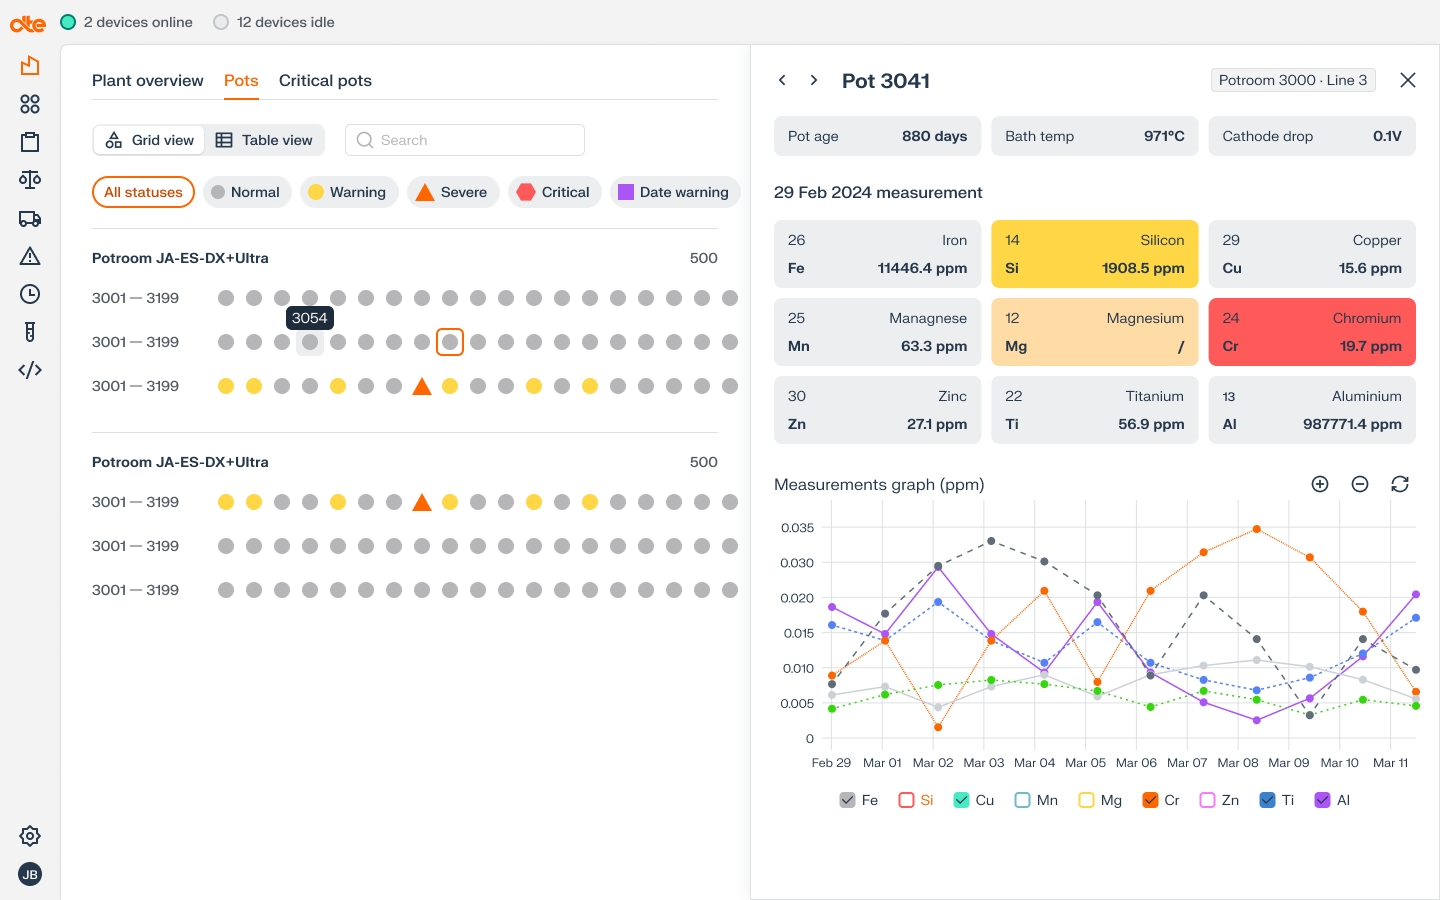
Task: Zoom out on the measurements graph
Action: (1360, 484)
